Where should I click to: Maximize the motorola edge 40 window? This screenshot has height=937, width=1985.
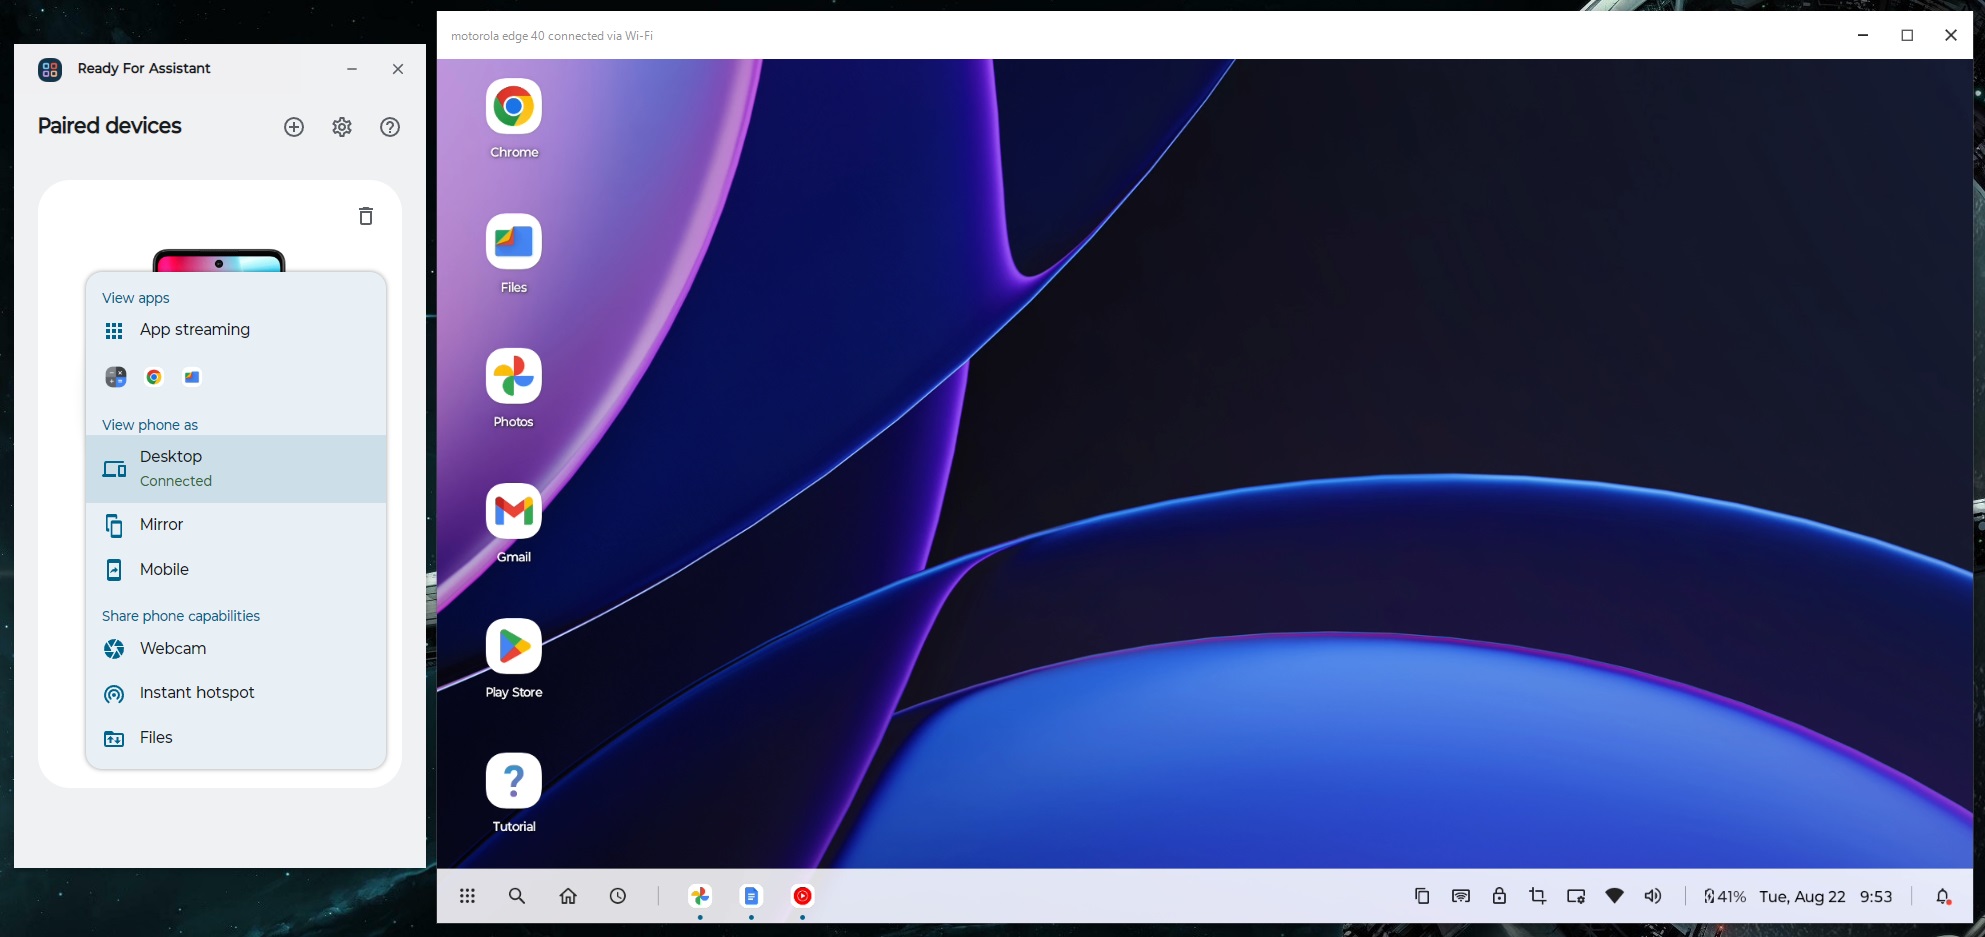1907,35
